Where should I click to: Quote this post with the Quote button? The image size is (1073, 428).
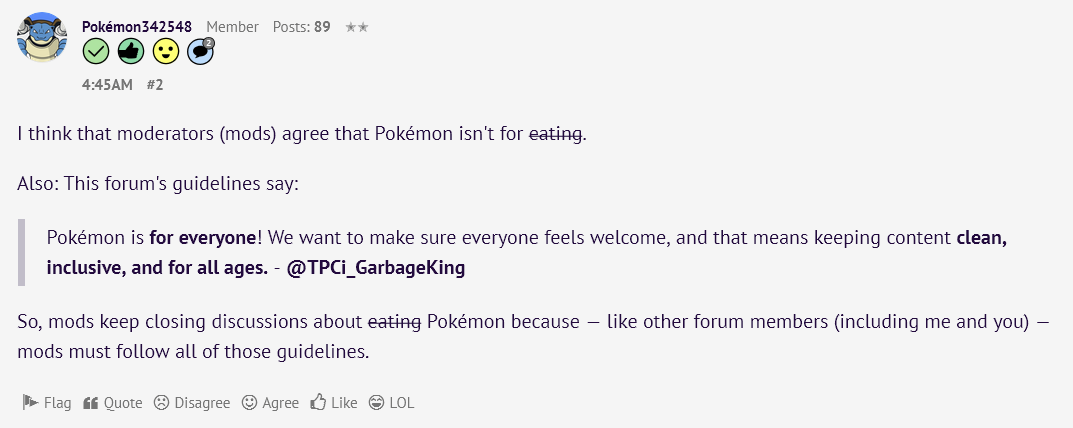112,403
